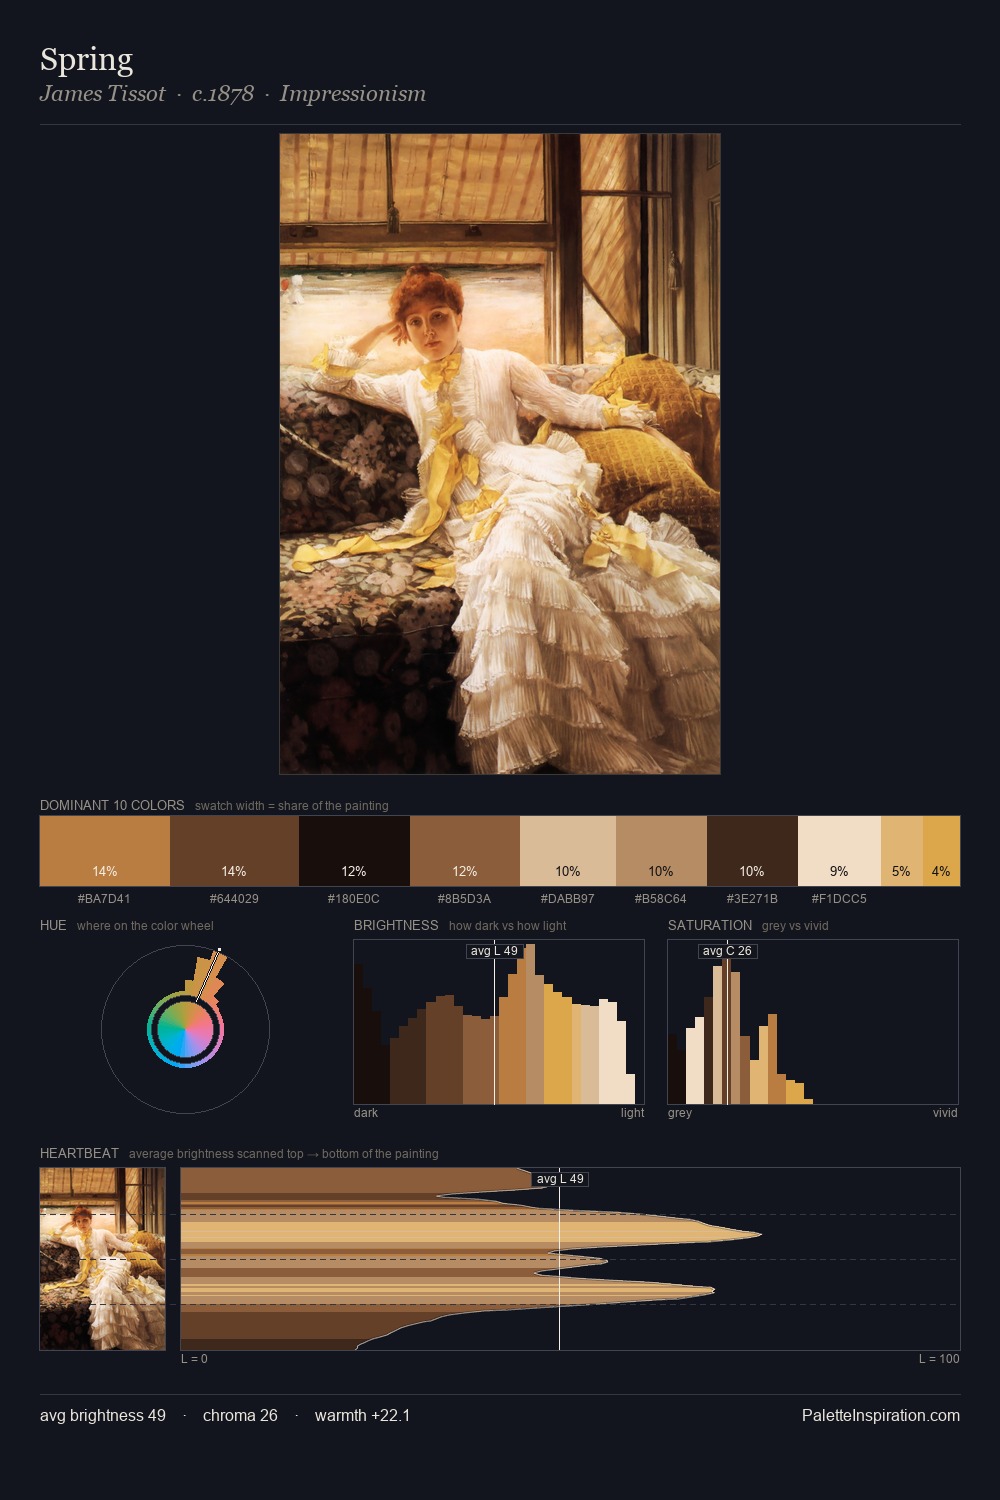
Task: Click the date "c.1878" in subtitle
Action: click(223, 94)
